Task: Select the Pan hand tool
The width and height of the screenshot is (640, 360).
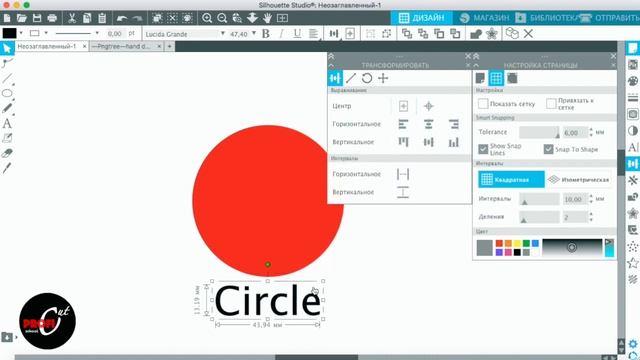Action: 267,18
